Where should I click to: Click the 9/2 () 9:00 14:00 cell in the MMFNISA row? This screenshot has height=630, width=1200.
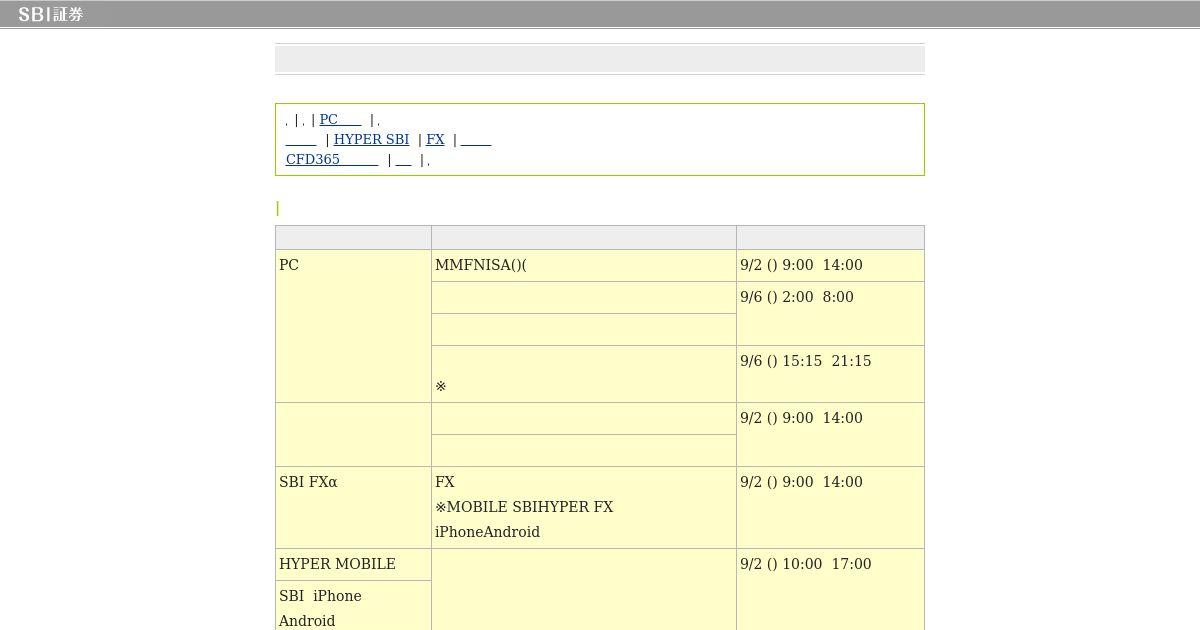coord(830,265)
